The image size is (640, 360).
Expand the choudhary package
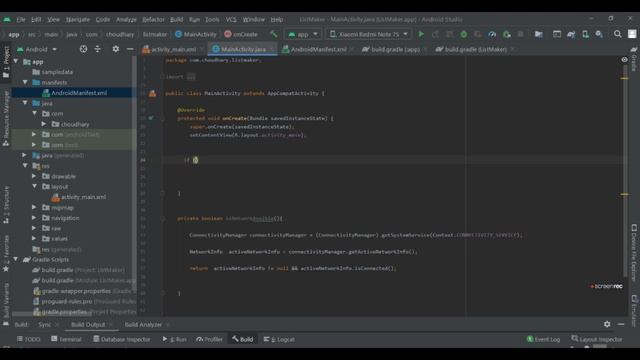(x=44, y=124)
